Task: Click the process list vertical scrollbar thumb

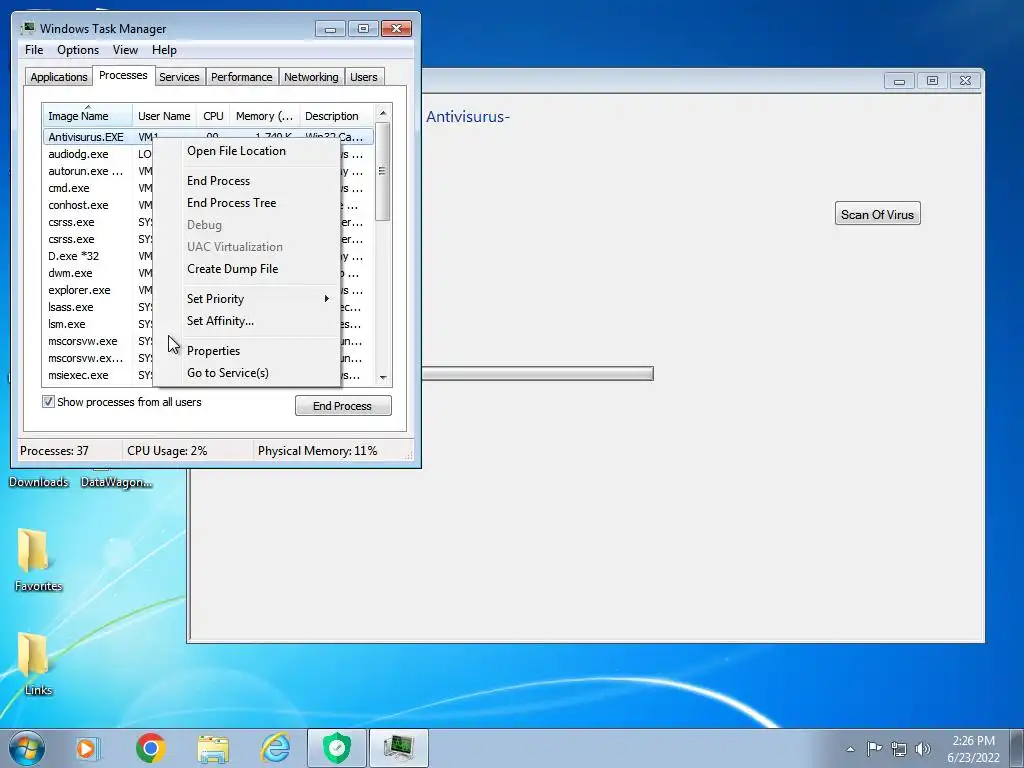Action: (x=383, y=172)
